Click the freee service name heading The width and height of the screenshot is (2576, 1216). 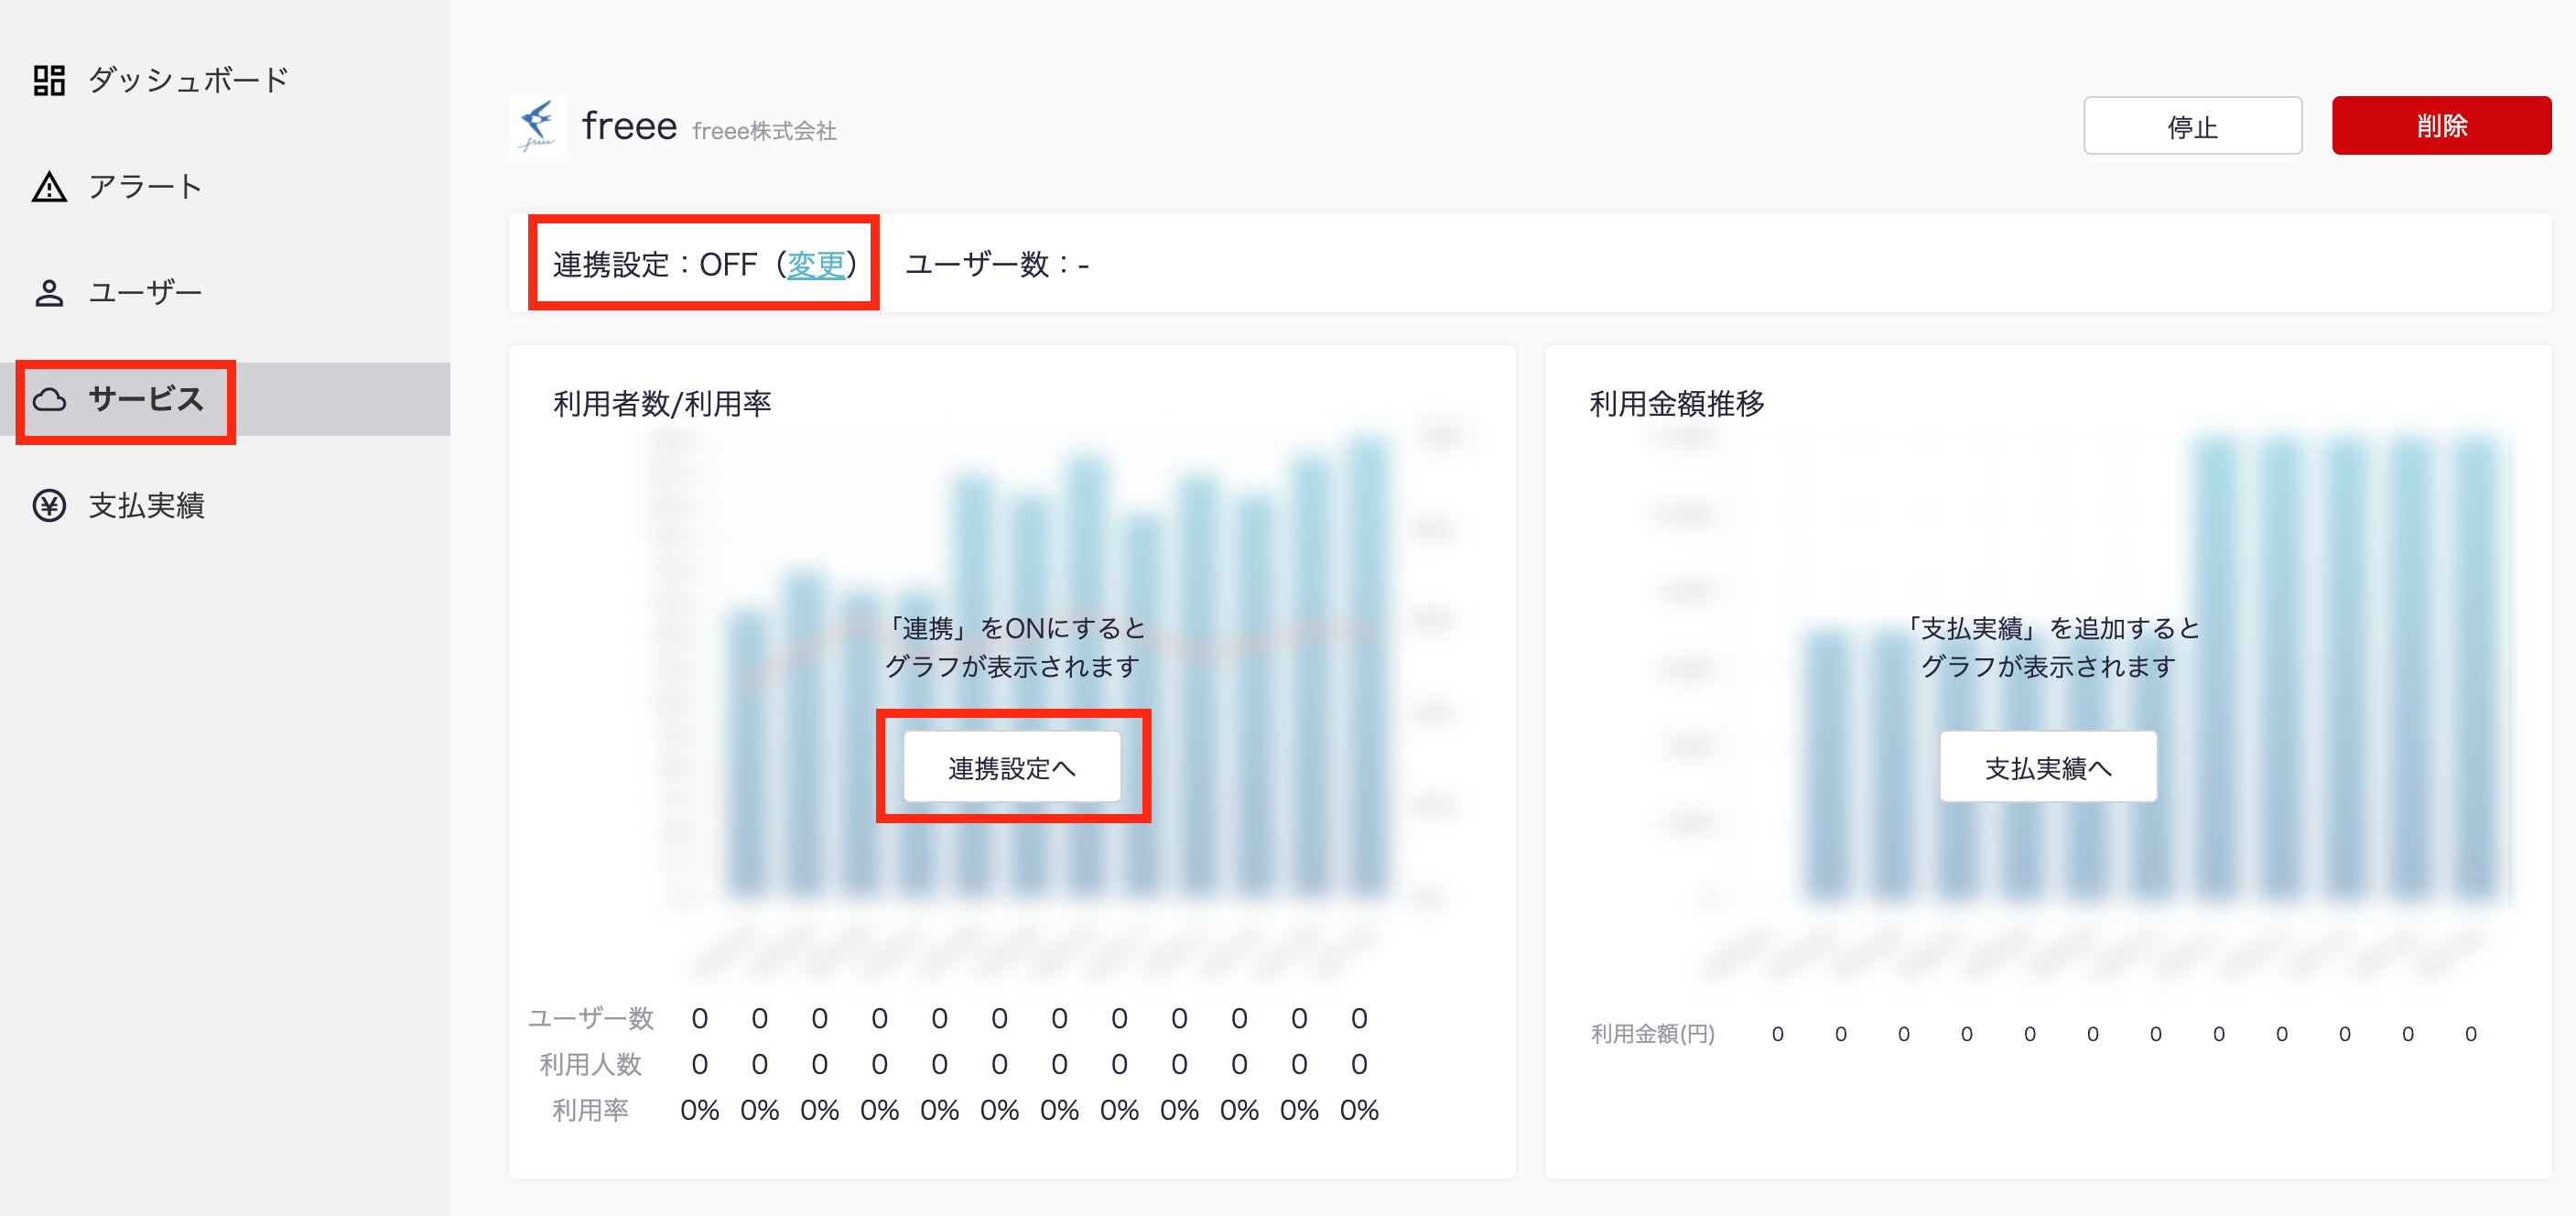(629, 127)
